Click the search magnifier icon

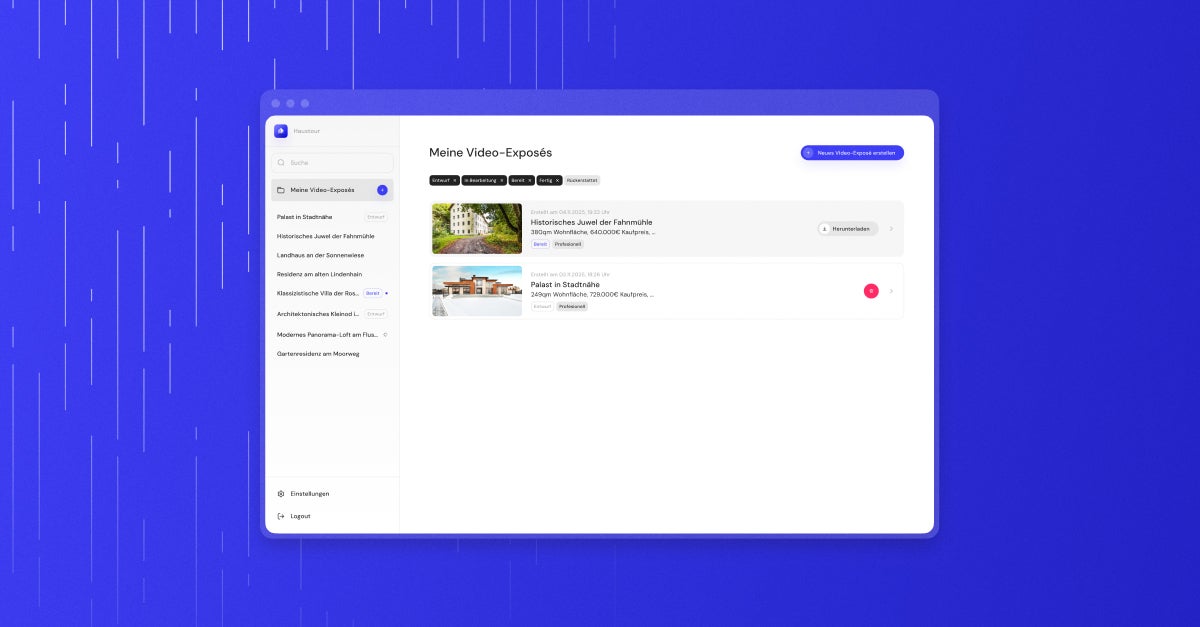point(281,162)
